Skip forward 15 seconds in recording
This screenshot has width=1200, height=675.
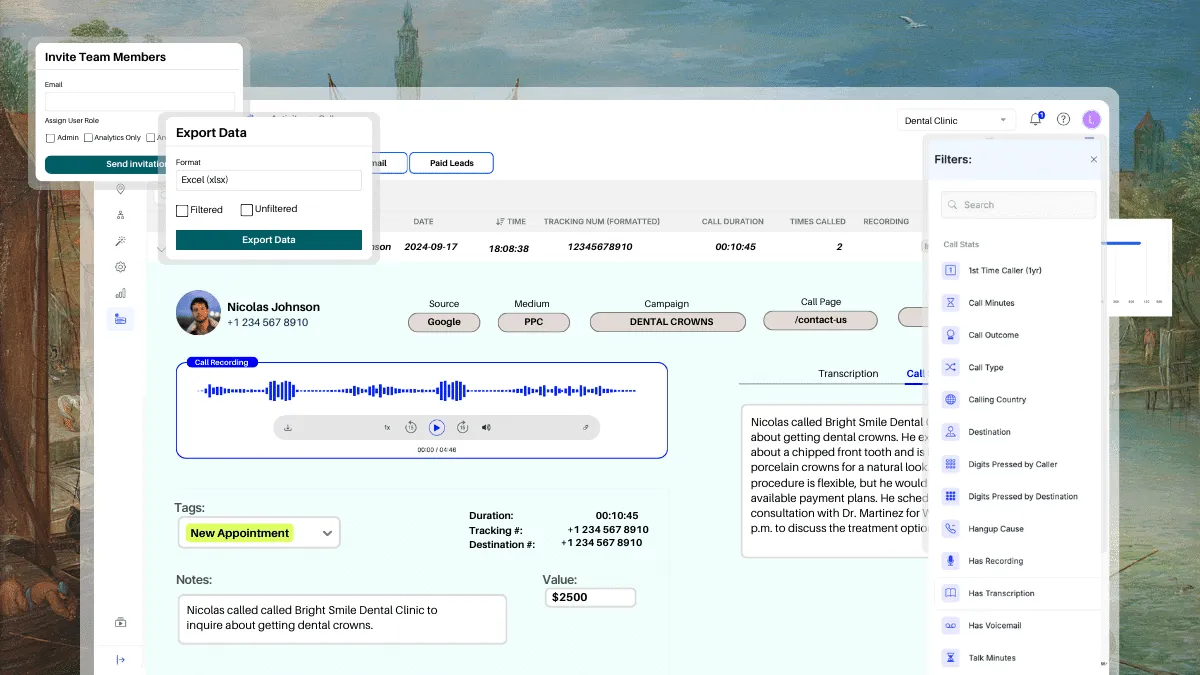[x=462, y=427]
